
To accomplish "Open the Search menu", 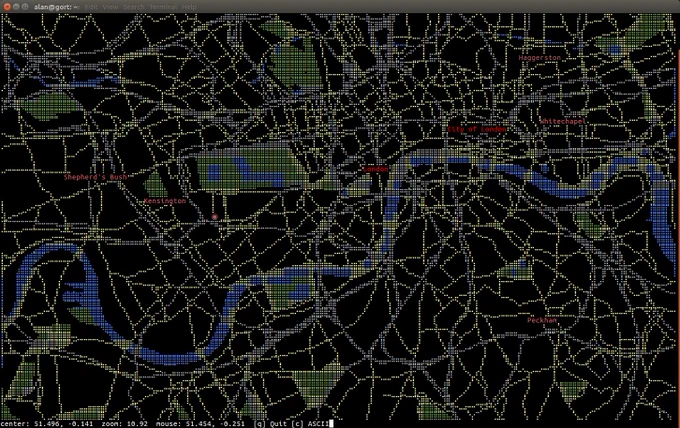I will click(134, 7).
